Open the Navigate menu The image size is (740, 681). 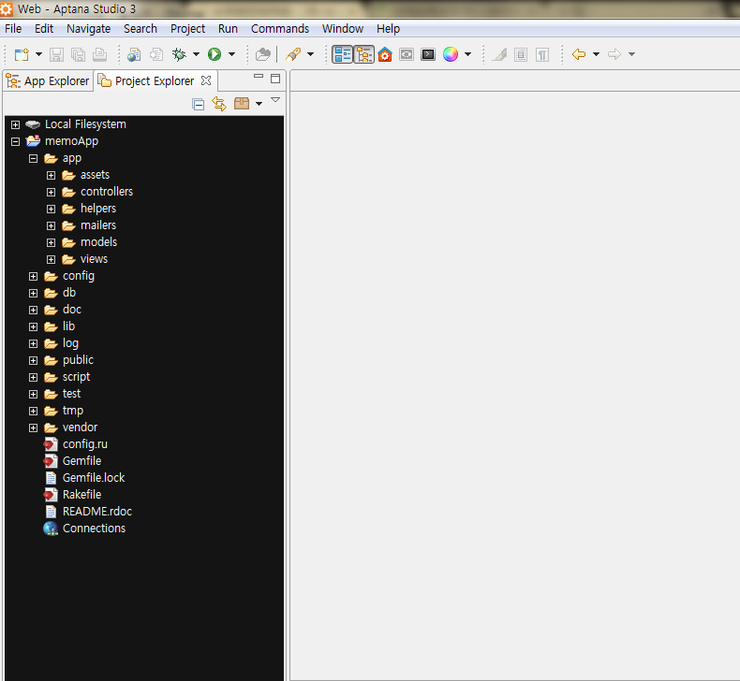89,29
